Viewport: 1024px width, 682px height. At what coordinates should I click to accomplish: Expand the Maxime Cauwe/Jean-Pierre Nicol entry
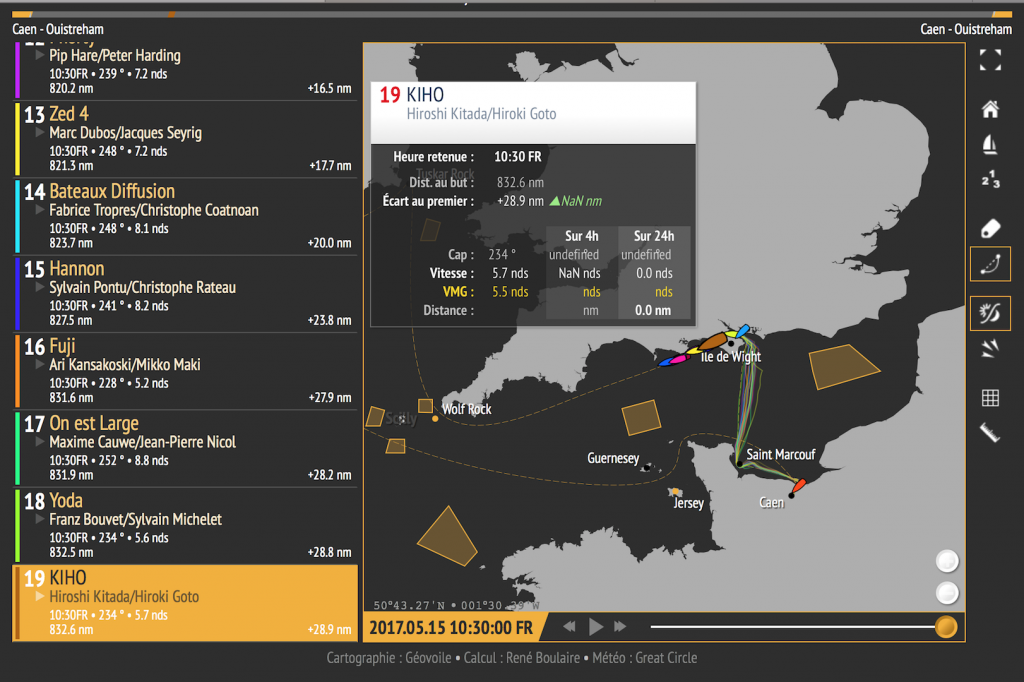pos(40,441)
